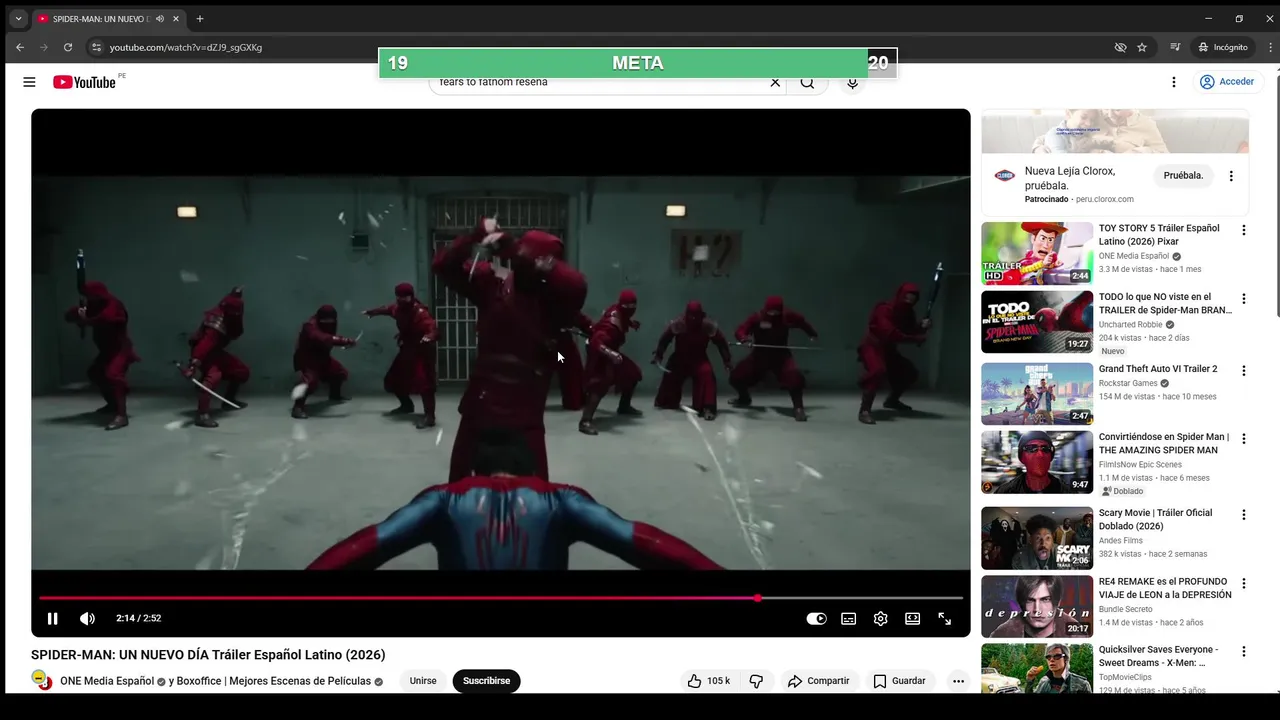This screenshot has width=1280, height=720.
Task: Open the Incógnito profile chip
Action: [1223, 47]
